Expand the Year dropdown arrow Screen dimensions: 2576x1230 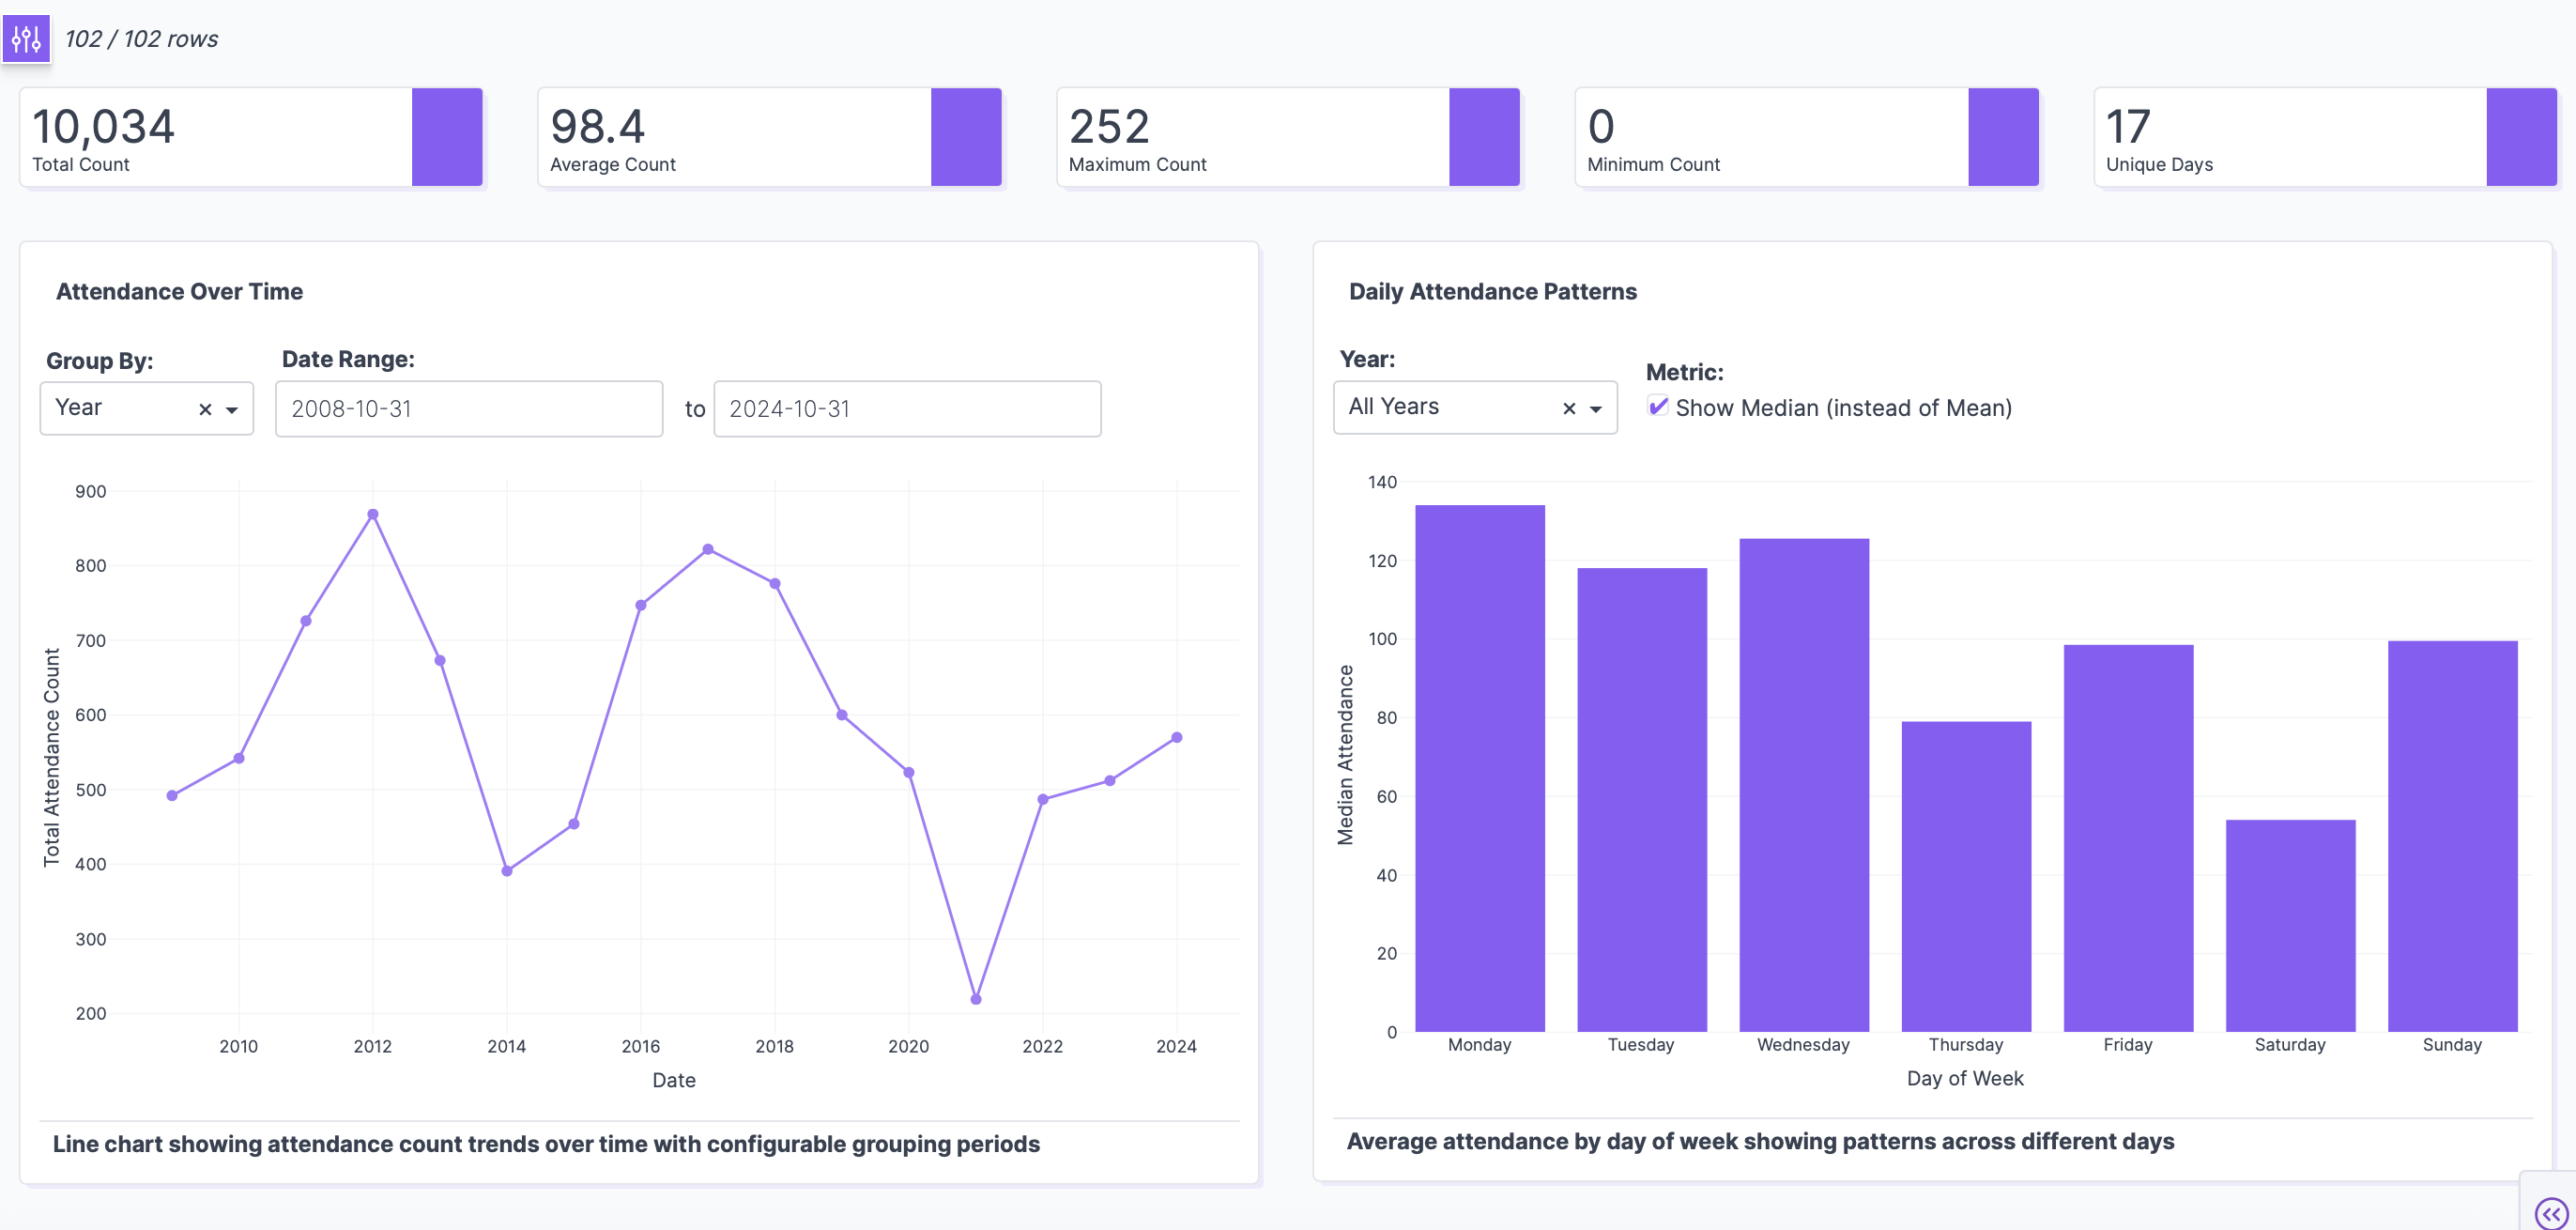tap(1596, 408)
